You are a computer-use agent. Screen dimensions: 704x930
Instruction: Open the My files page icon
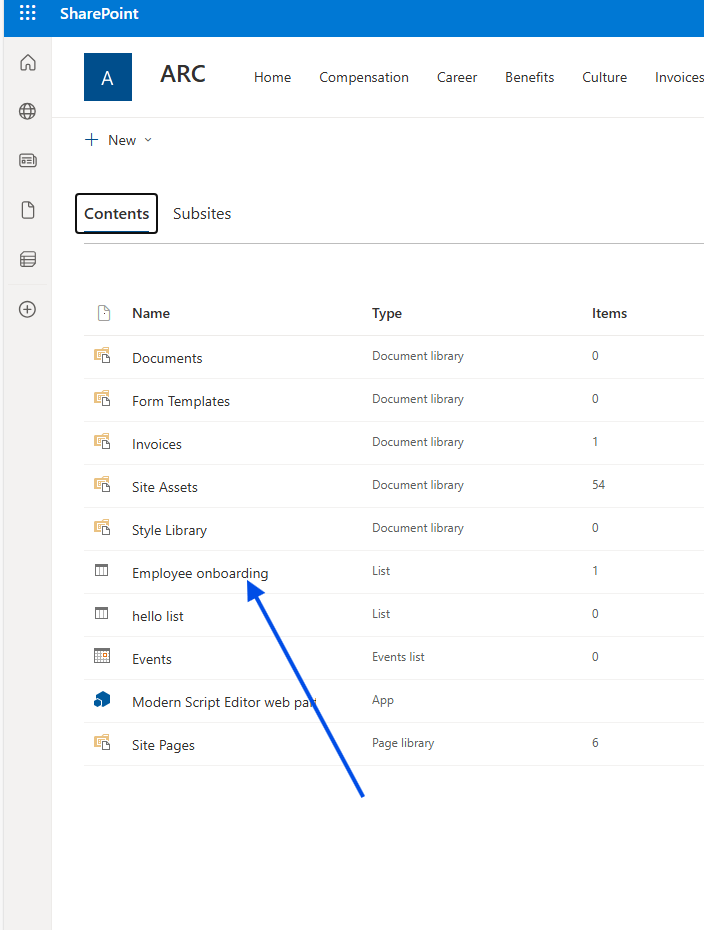[28, 210]
